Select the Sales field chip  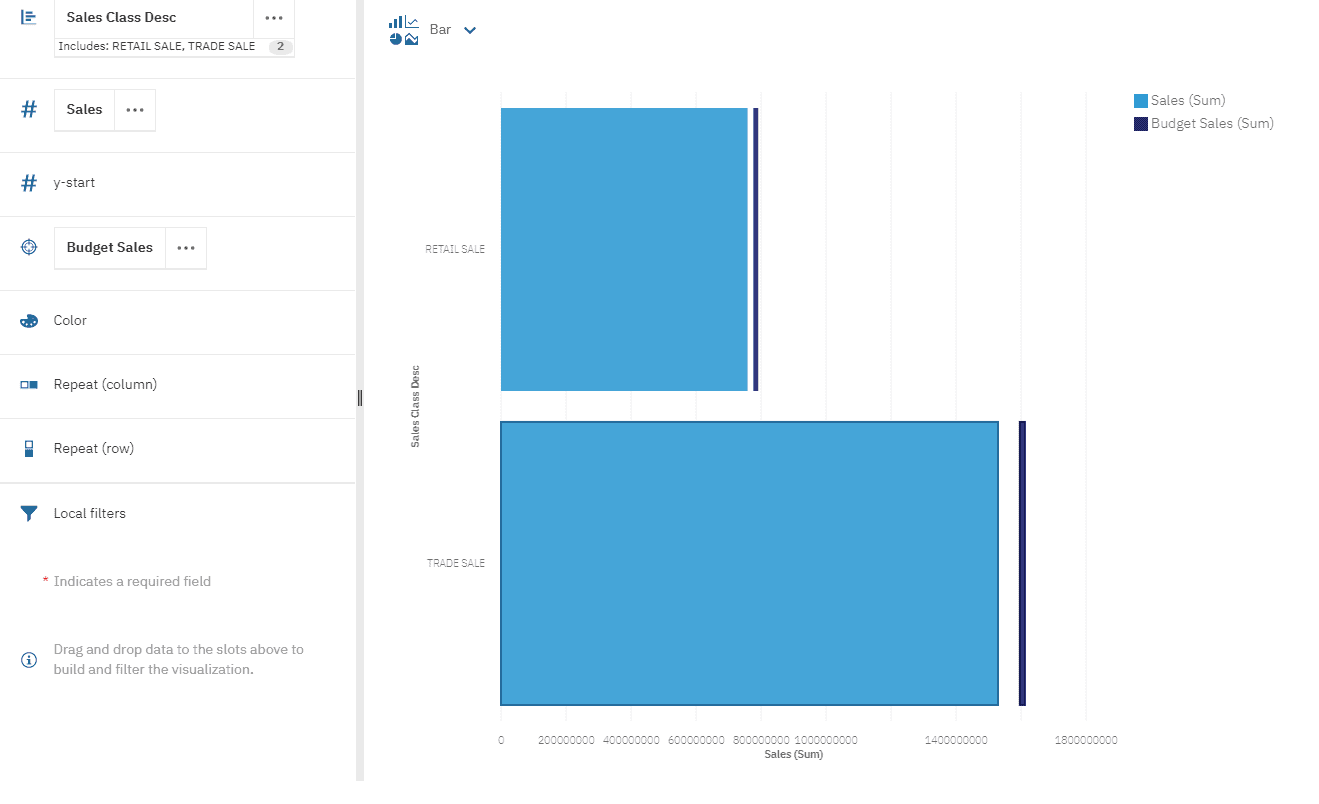[84, 110]
